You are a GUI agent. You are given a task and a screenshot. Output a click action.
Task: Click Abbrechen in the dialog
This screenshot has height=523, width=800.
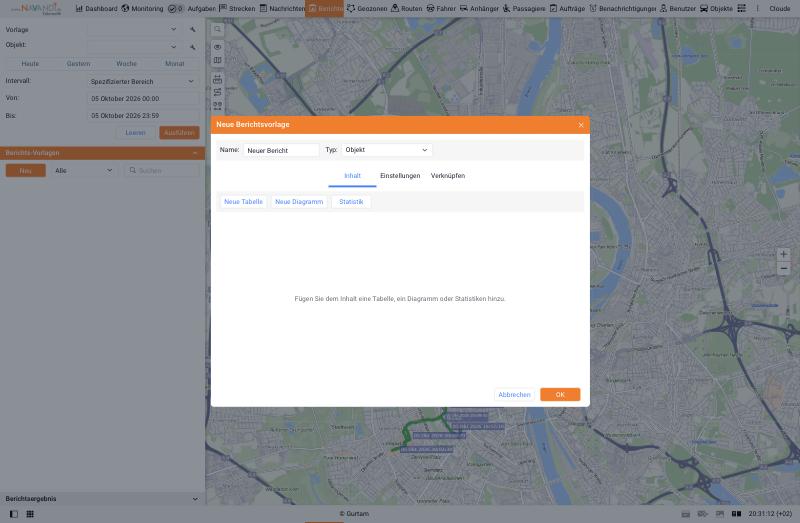click(514, 394)
